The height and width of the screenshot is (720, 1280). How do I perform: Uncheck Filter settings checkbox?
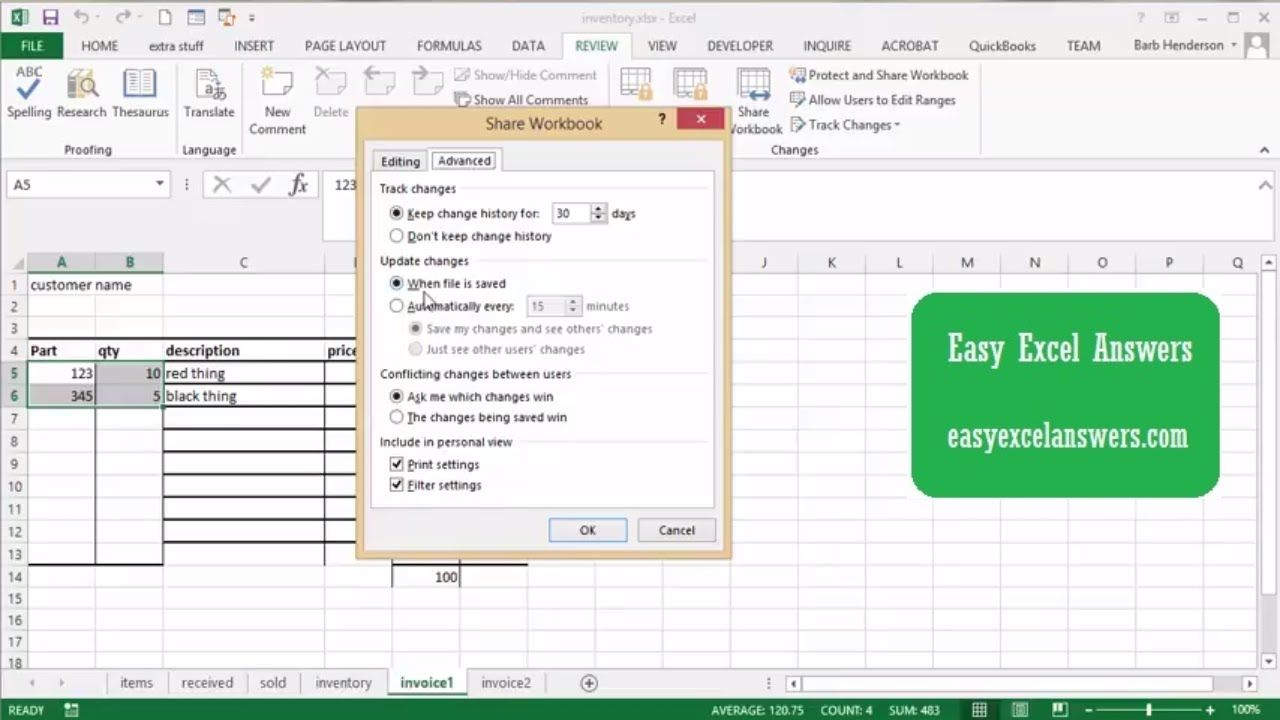click(397, 485)
